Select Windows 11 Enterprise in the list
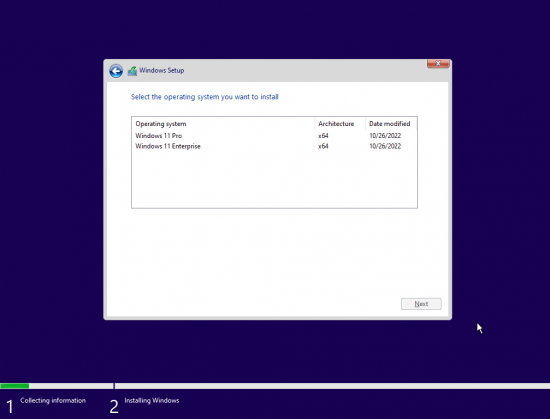 pos(274,146)
